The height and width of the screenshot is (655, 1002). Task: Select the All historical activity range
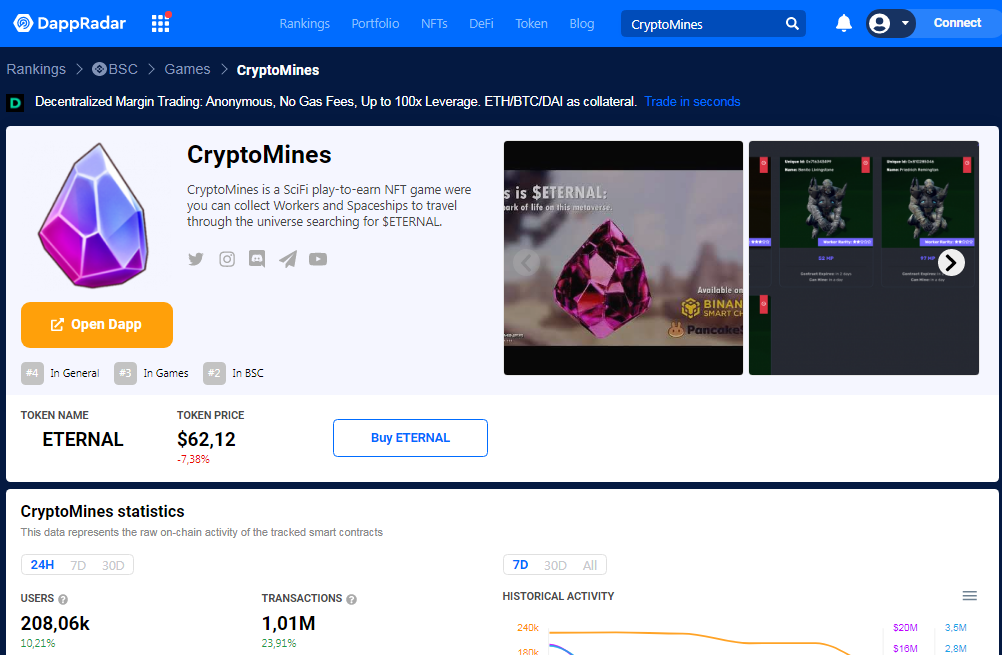[589, 565]
